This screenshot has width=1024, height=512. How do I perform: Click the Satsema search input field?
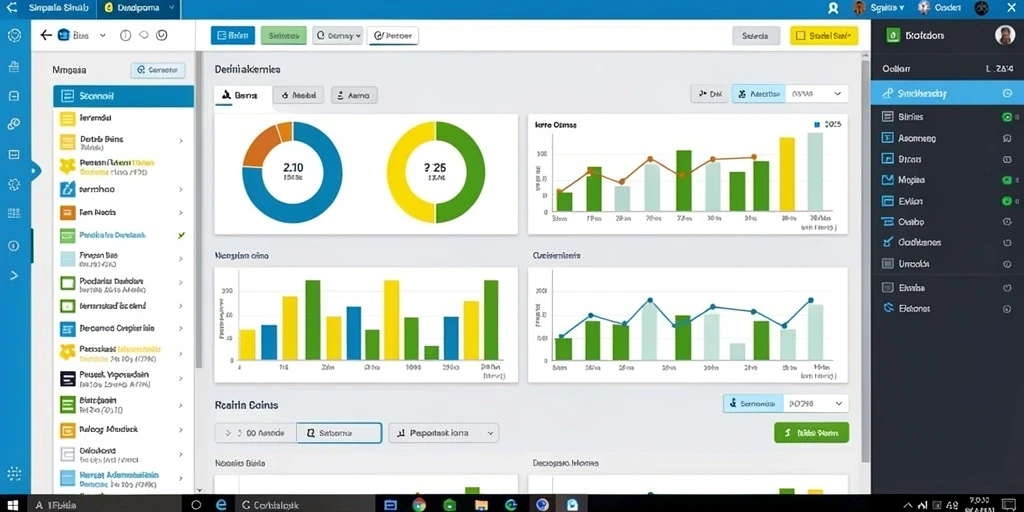(x=339, y=433)
